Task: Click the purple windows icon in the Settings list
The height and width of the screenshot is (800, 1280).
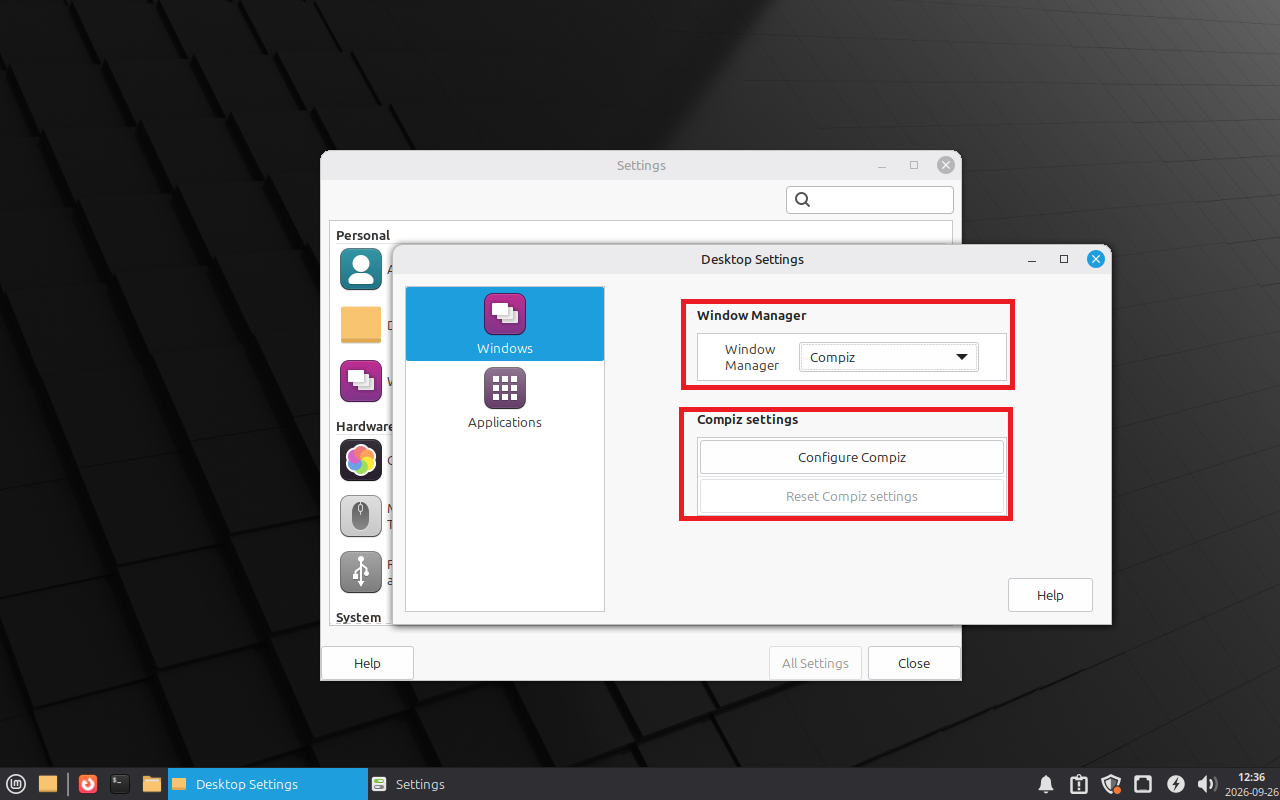Action: coord(361,381)
